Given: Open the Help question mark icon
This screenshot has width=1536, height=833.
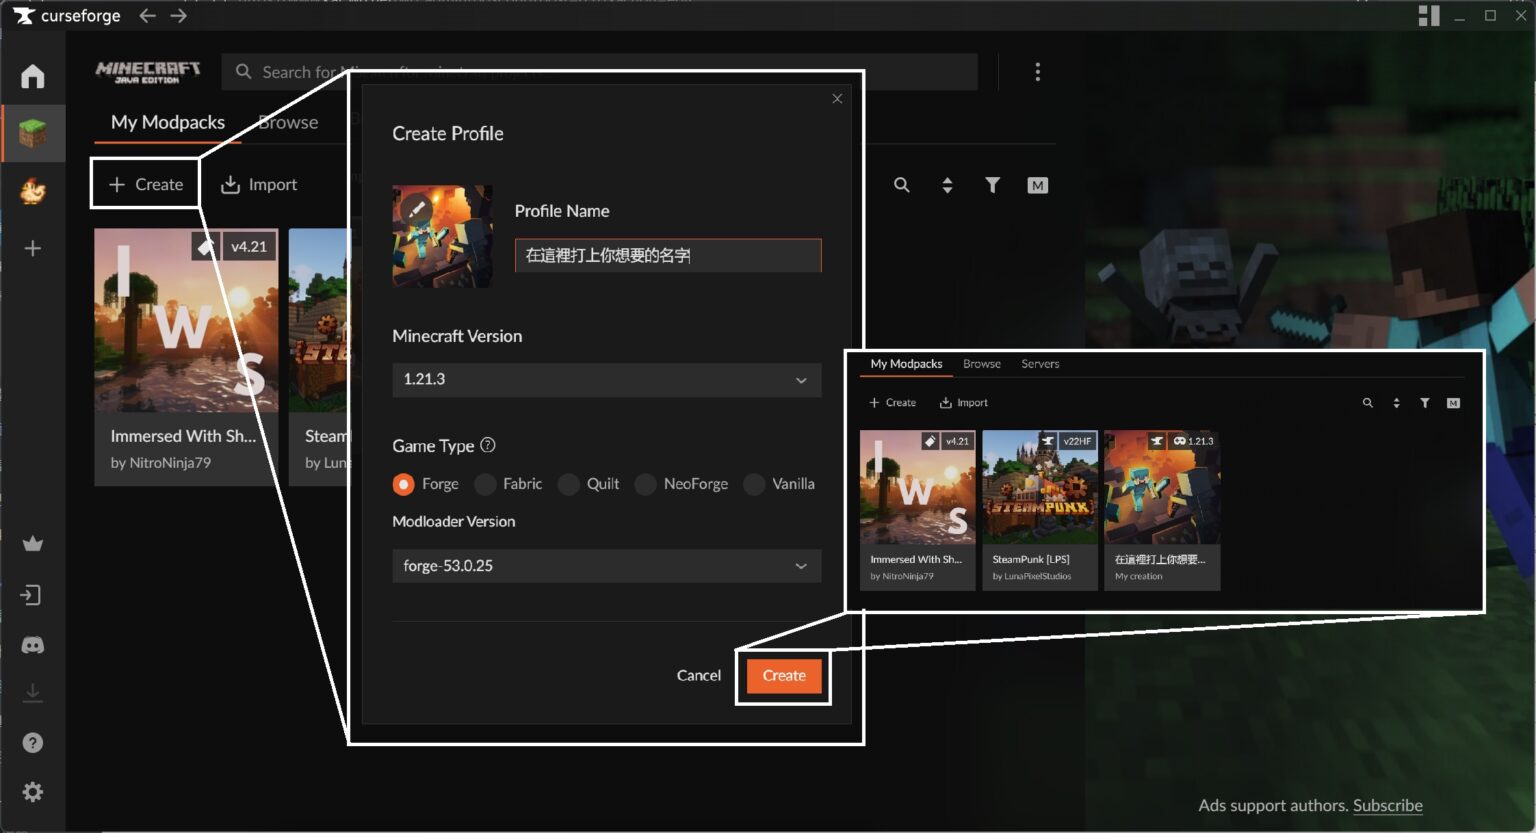Looking at the screenshot, I should (x=33, y=742).
